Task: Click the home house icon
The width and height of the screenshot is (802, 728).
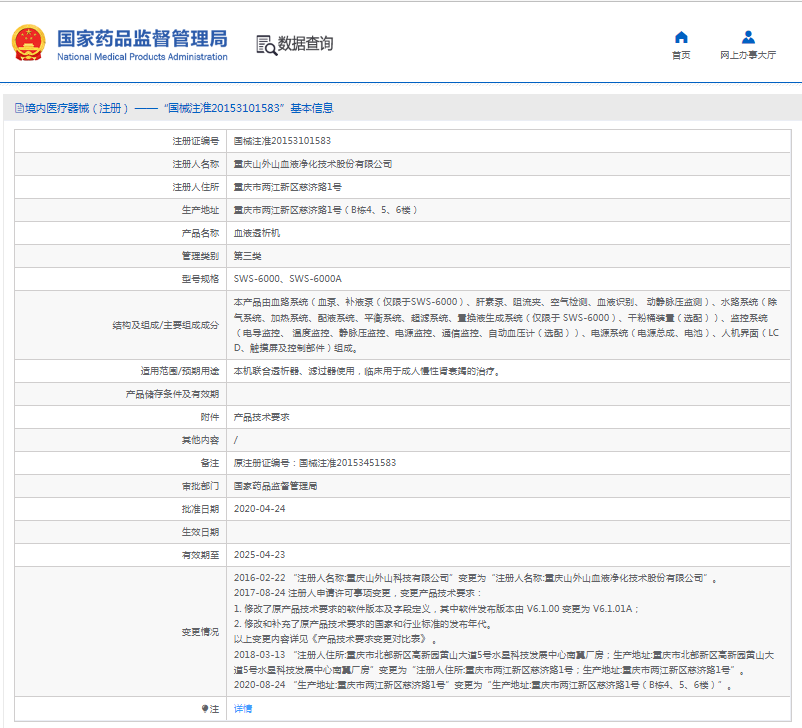Action: point(681,37)
